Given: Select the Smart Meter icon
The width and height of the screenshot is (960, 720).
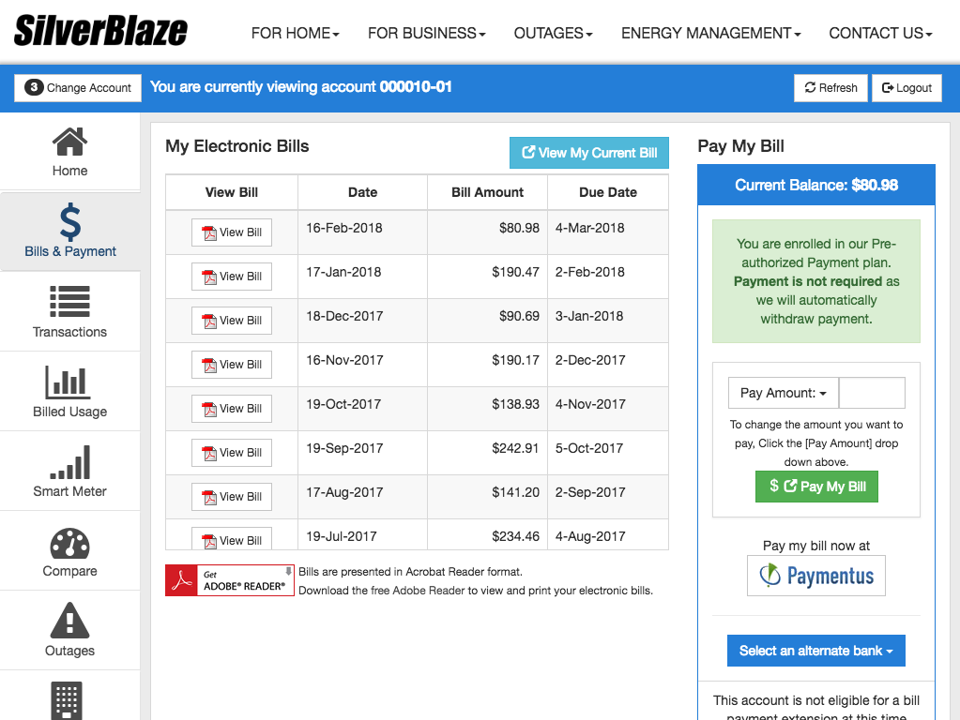Looking at the screenshot, I should click(69, 462).
